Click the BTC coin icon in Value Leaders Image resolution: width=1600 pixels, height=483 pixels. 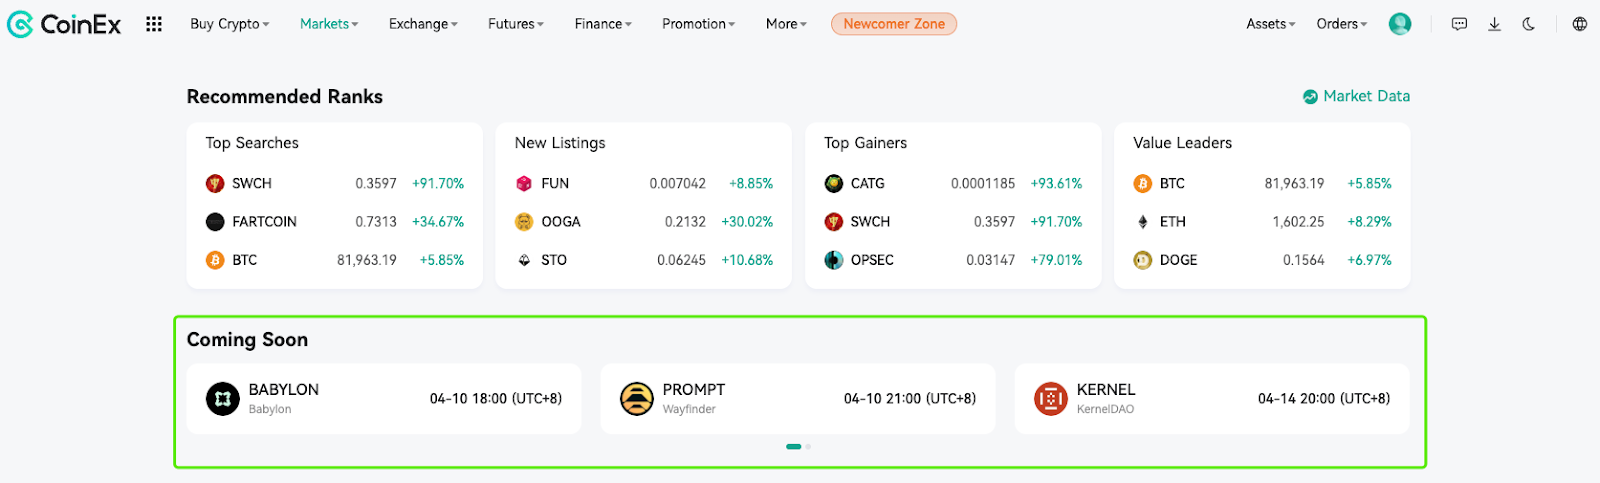(1143, 183)
